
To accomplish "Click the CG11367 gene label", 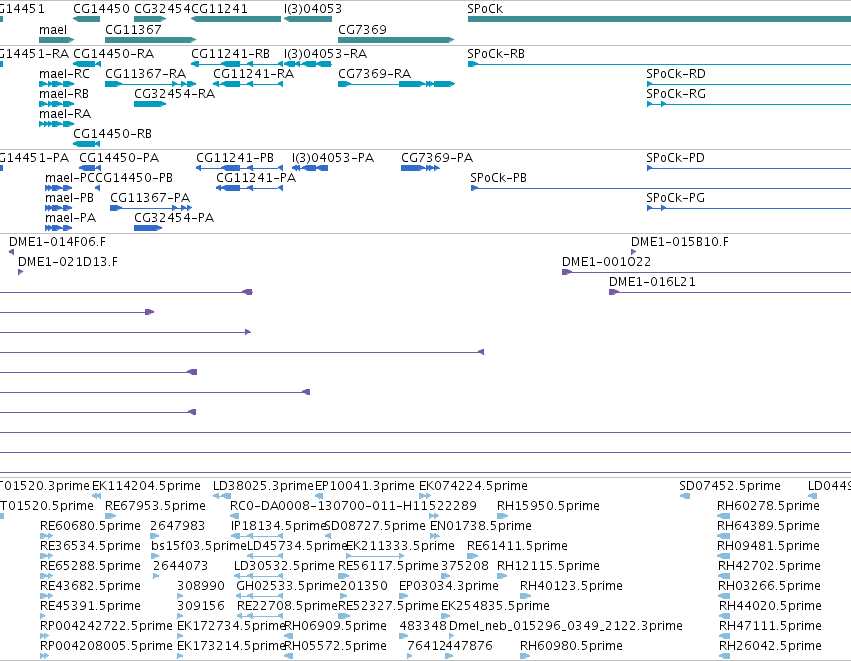I will (133, 30).
